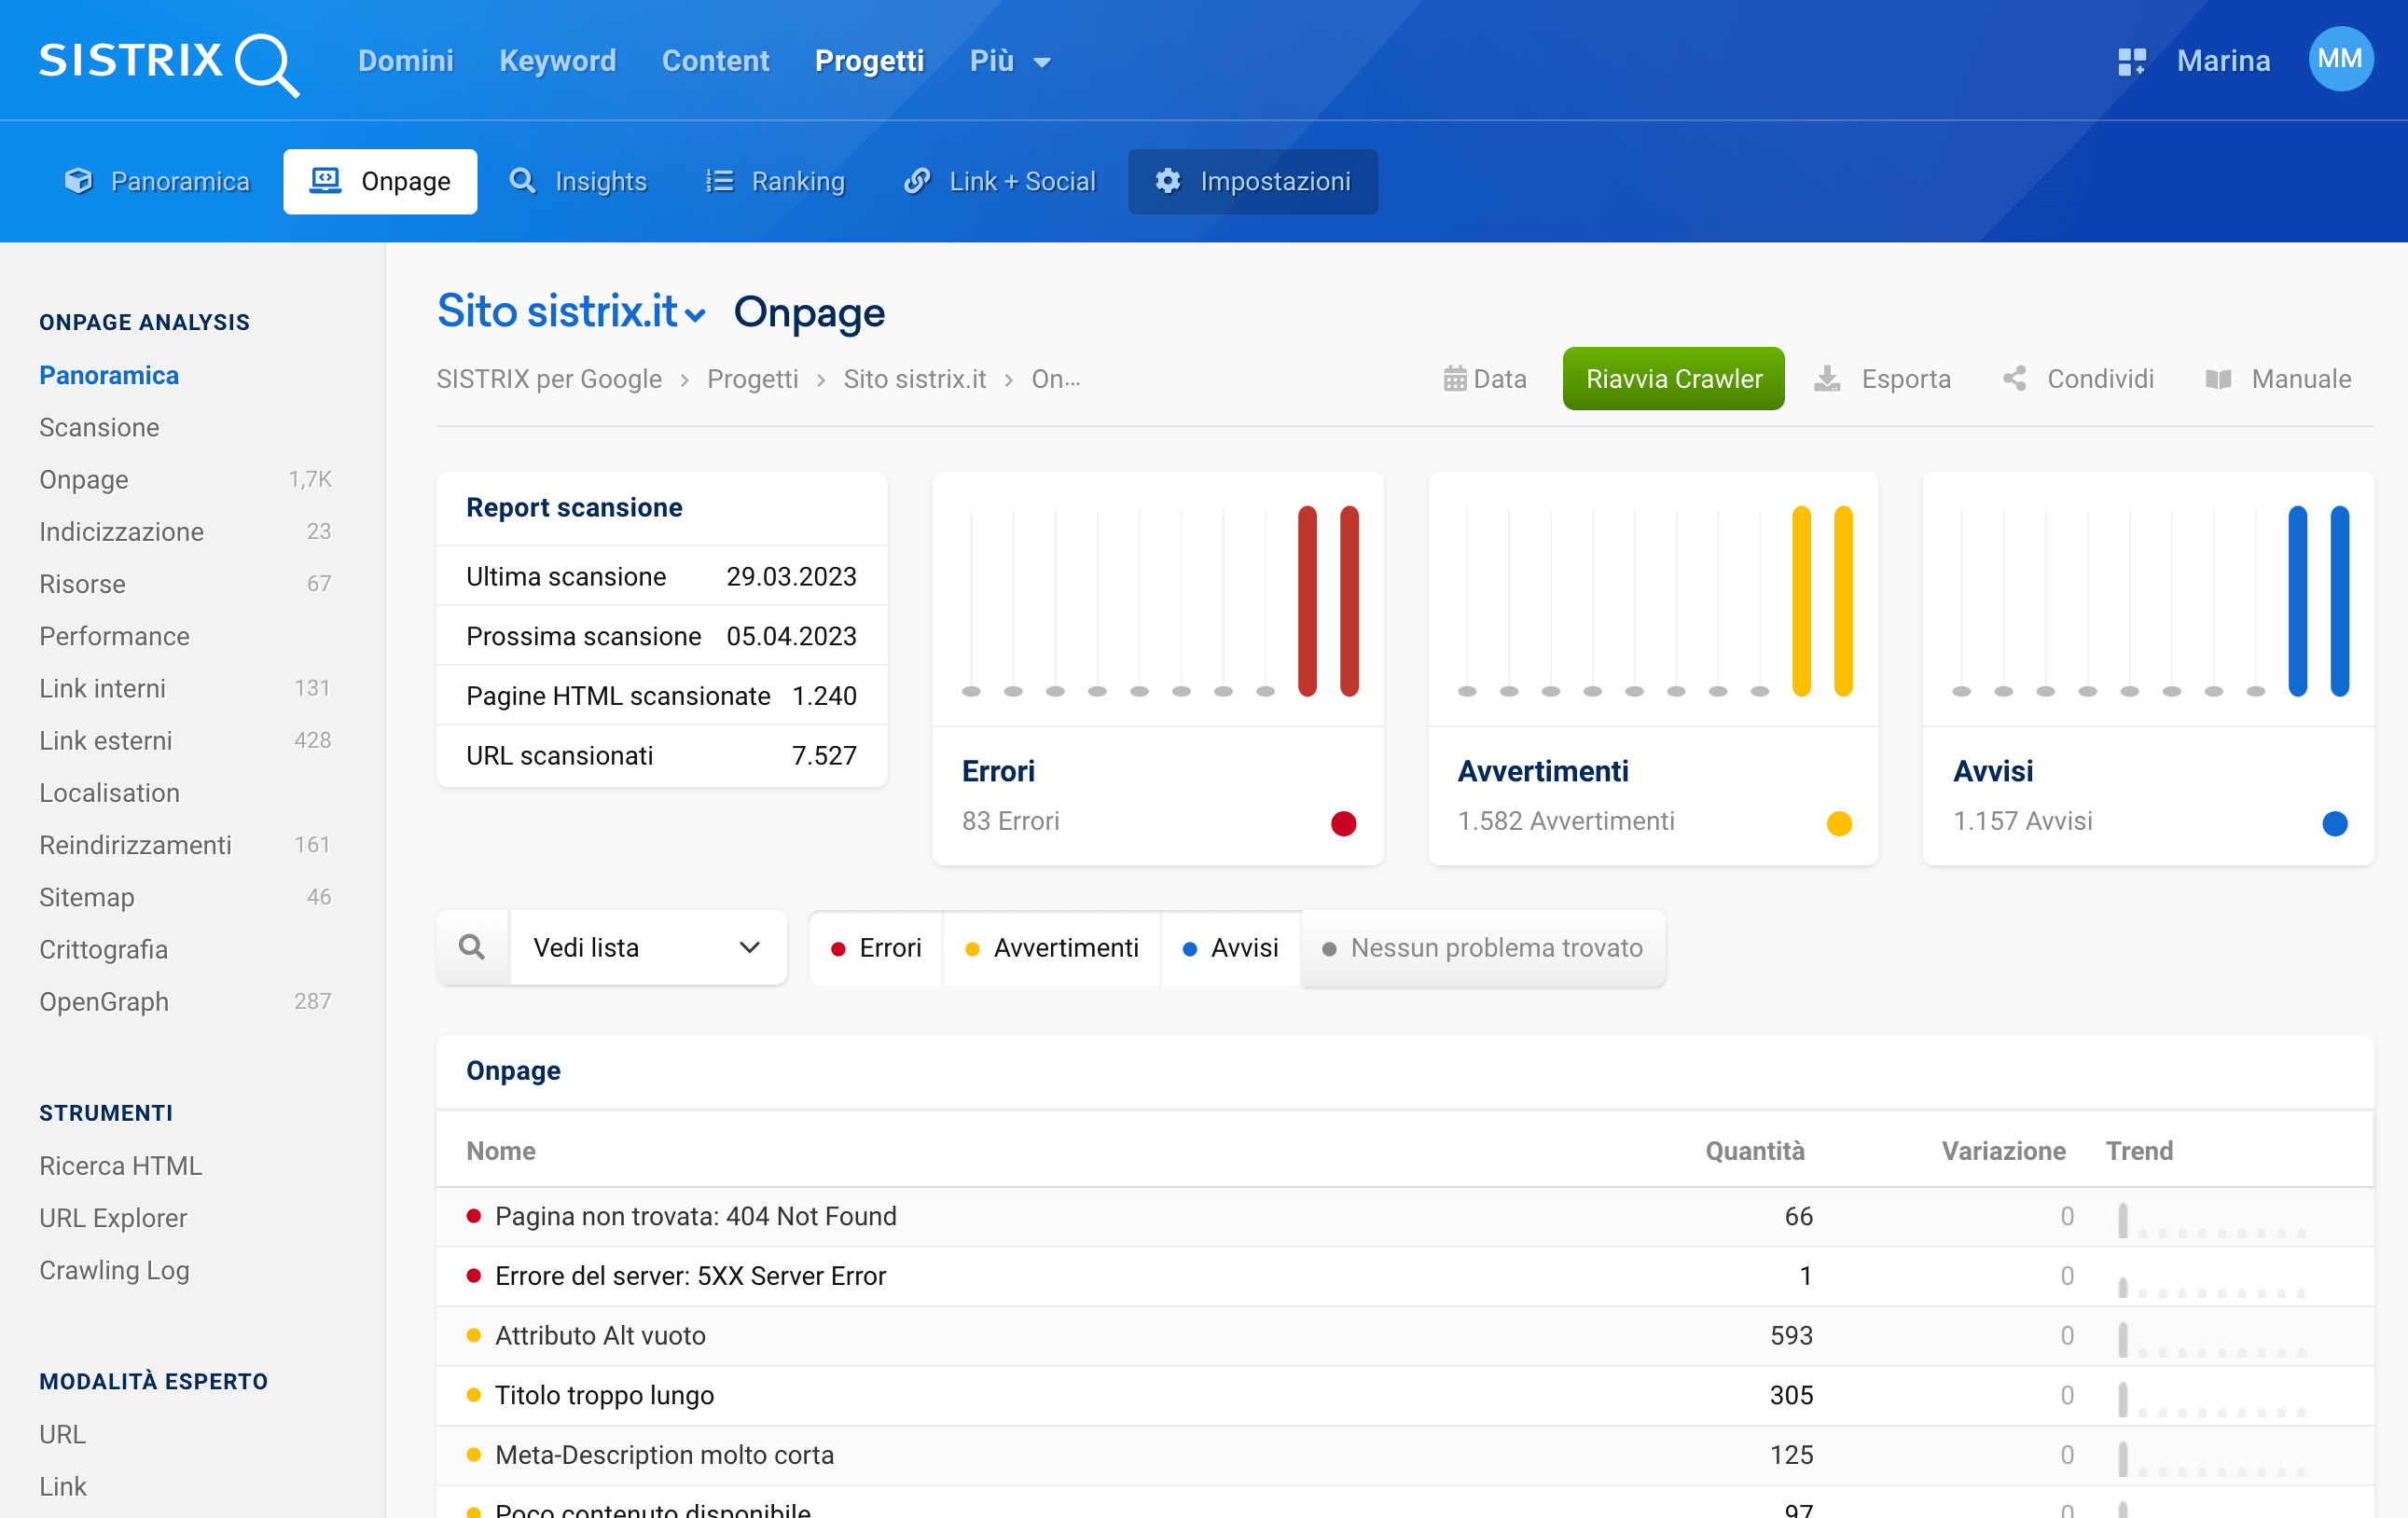The width and height of the screenshot is (2408, 1518).
Task: Open the URL Explorer tool
Action: point(113,1217)
